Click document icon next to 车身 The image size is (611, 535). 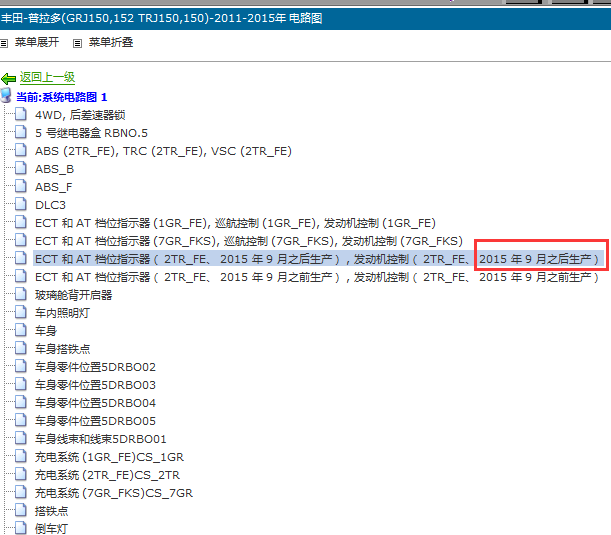point(21,330)
